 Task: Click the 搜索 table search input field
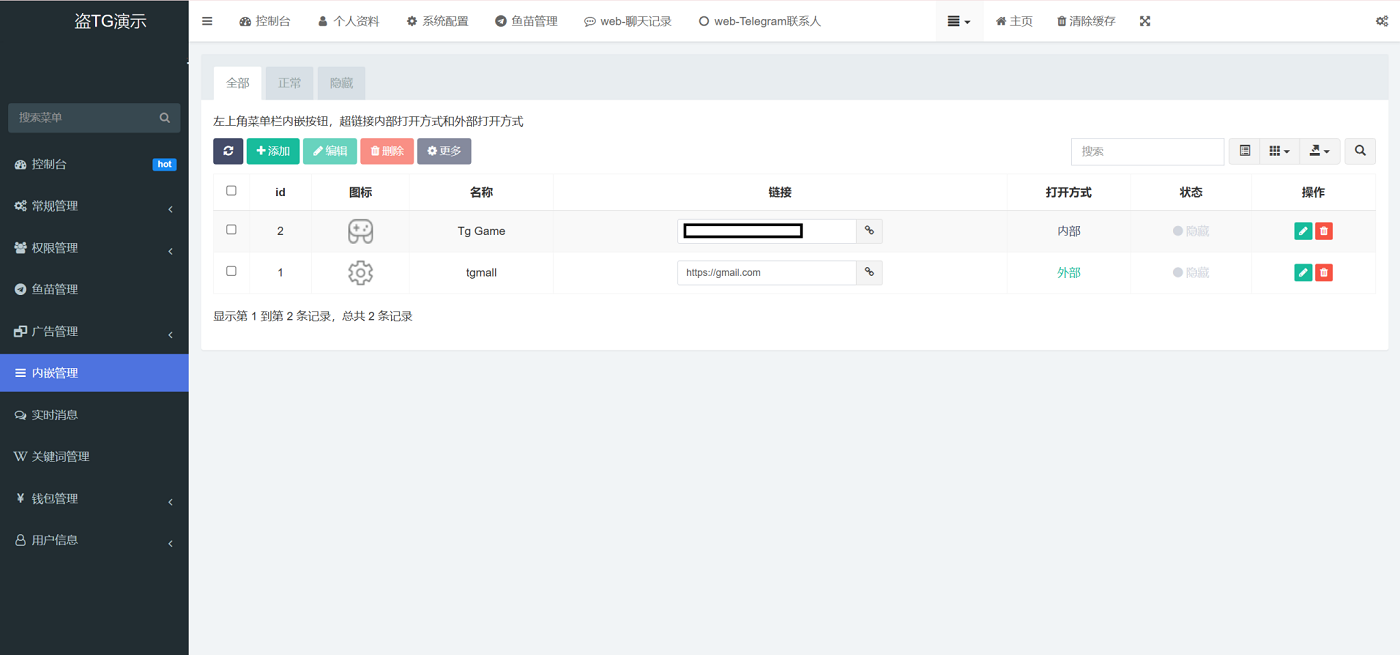click(1147, 151)
